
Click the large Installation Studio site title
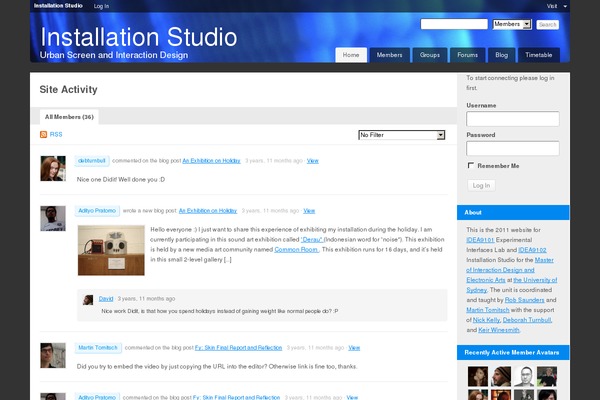[x=139, y=37]
